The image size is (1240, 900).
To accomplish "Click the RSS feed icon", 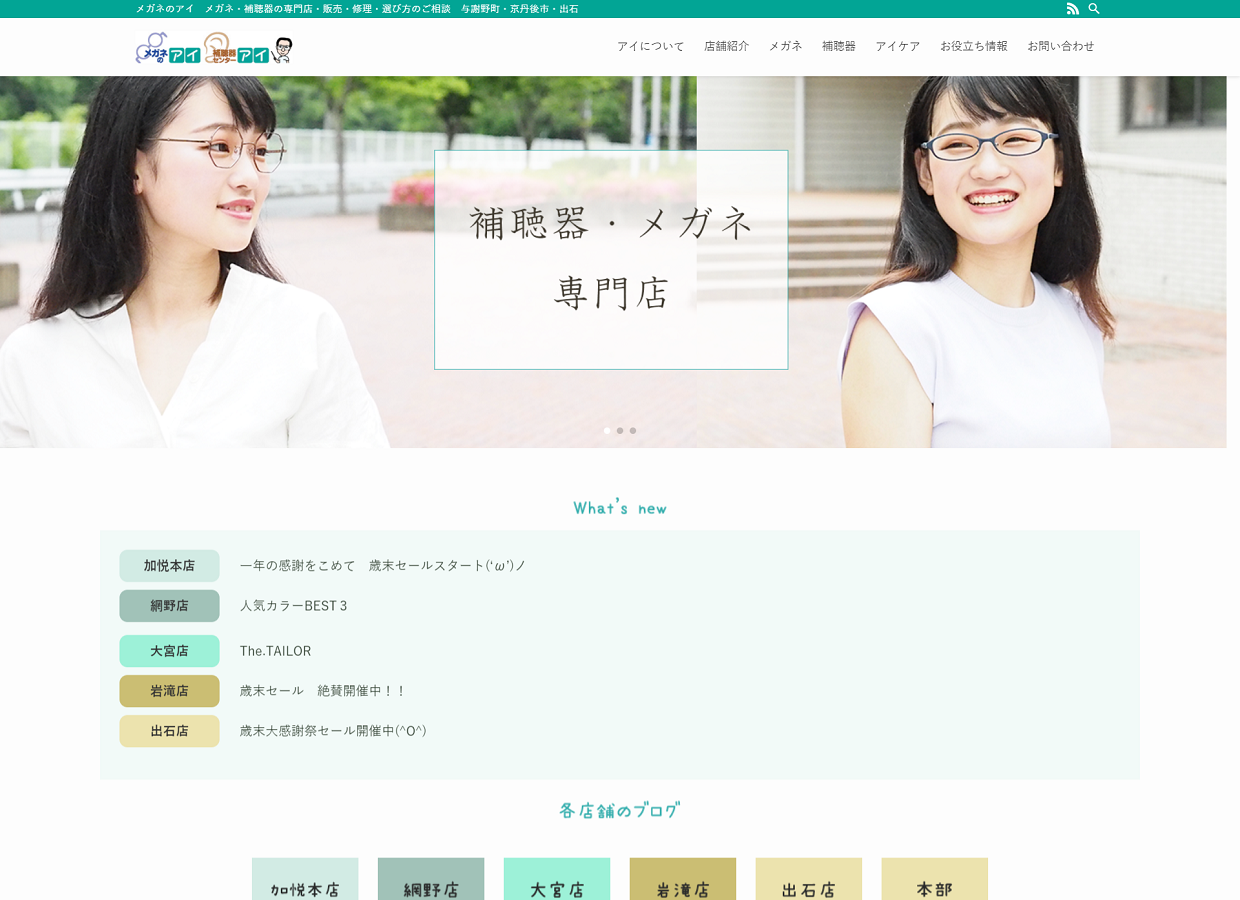I will (1072, 9).
